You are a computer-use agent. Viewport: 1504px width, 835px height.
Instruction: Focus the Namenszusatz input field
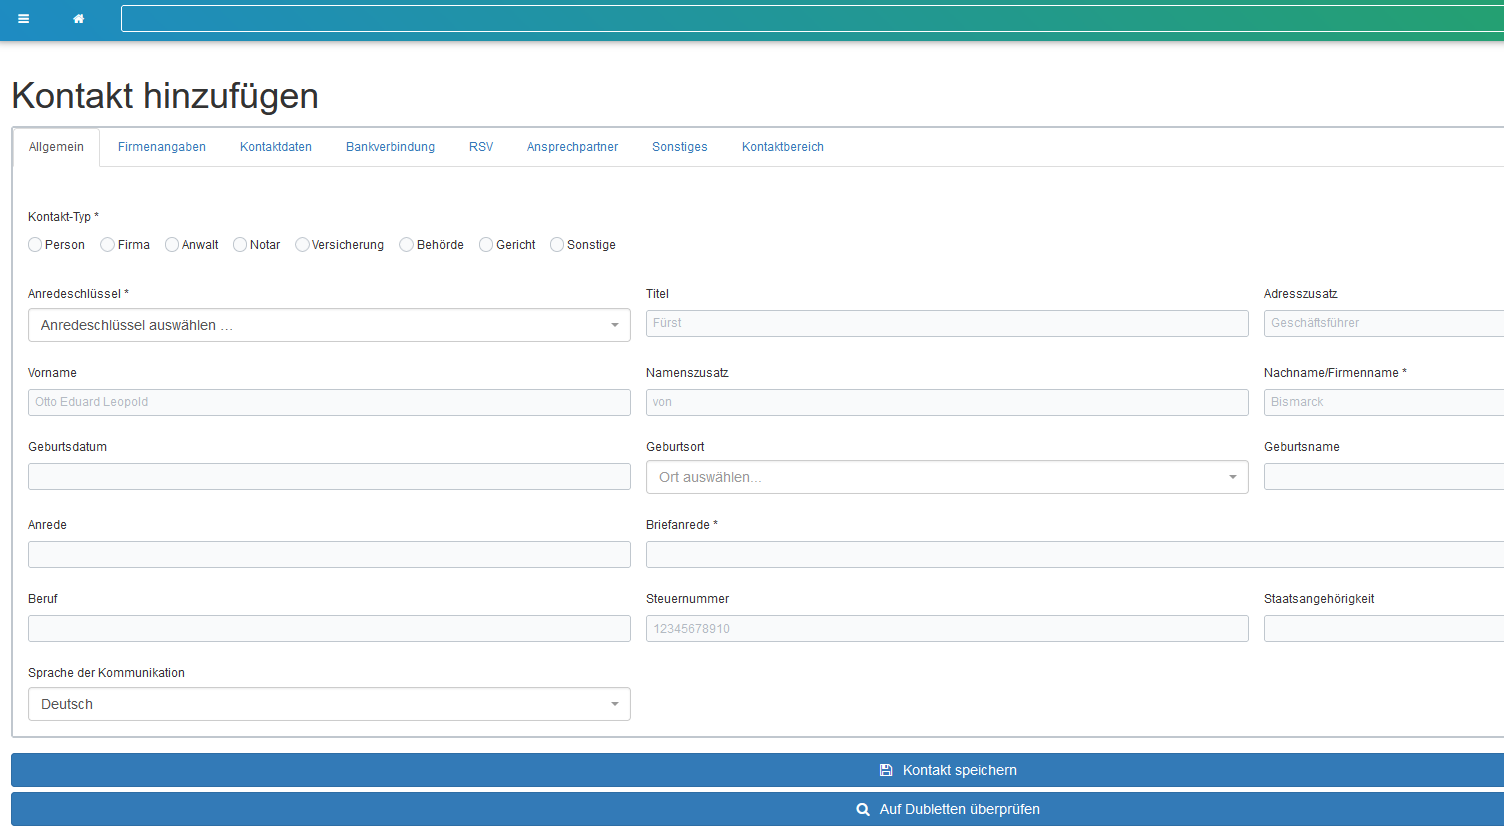(x=947, y=402)
